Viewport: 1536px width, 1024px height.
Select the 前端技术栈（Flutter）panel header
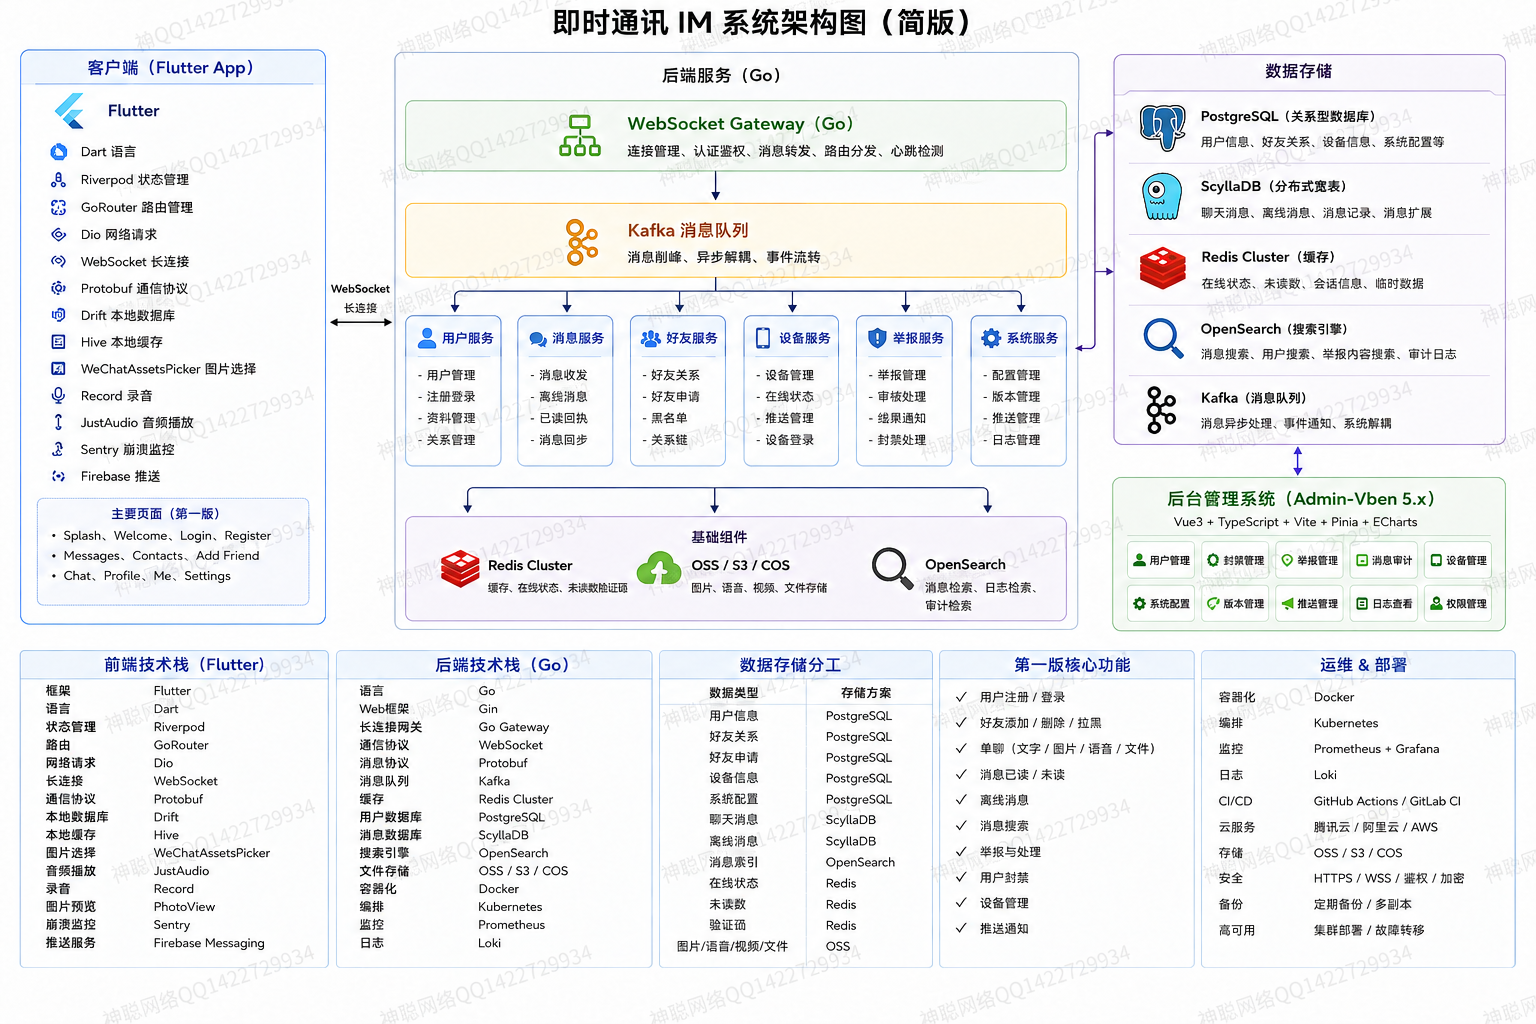click(174, 665)
